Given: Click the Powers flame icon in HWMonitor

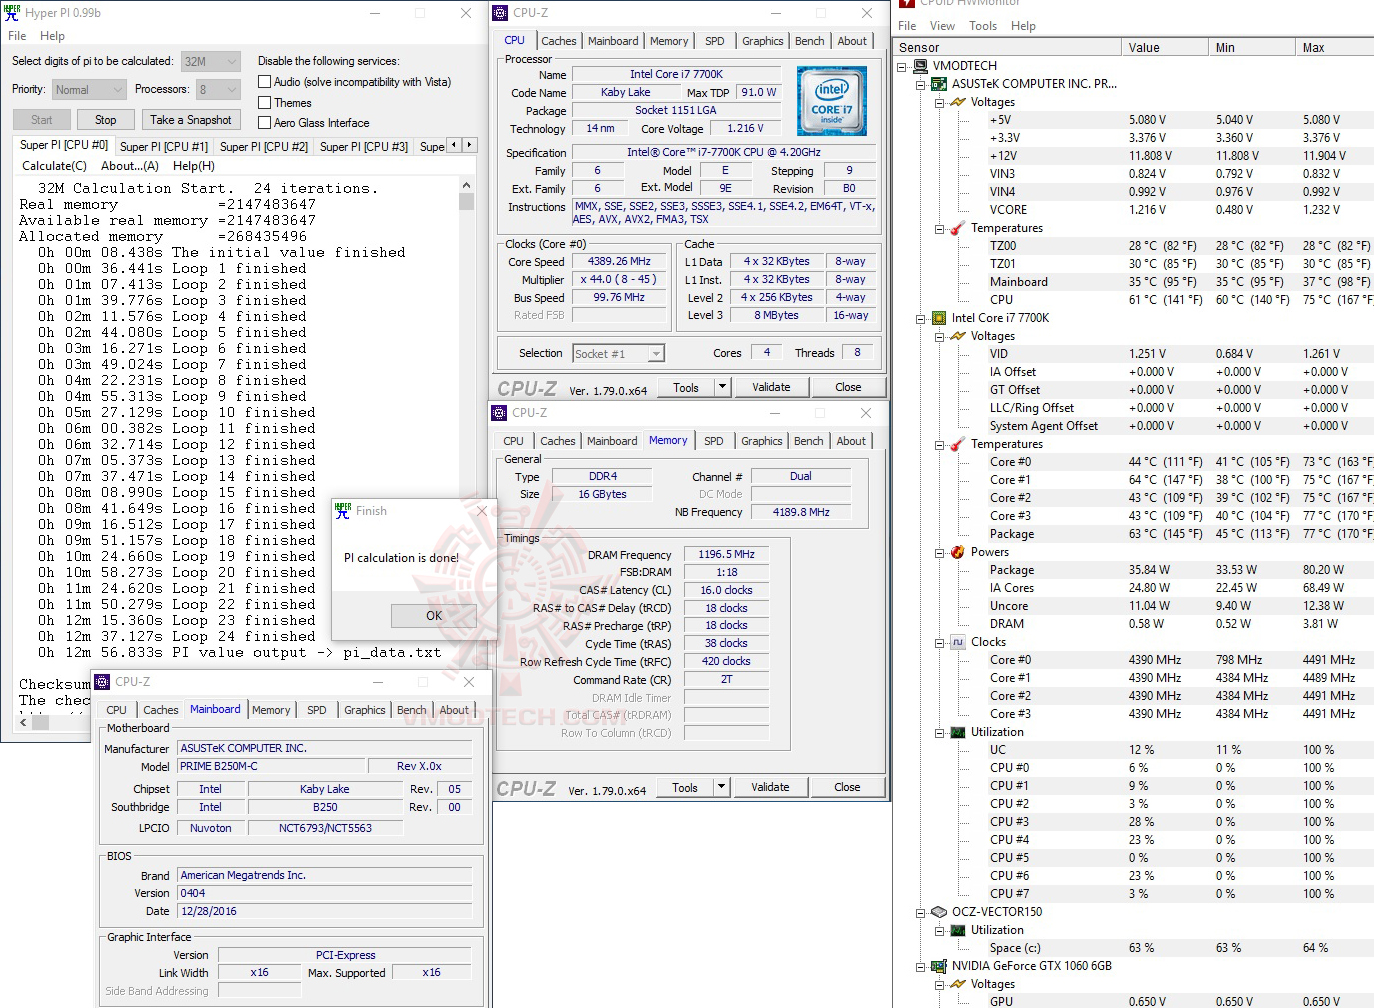Looking at the screenshot, I should pyautogui.click(x=958, y=552).
